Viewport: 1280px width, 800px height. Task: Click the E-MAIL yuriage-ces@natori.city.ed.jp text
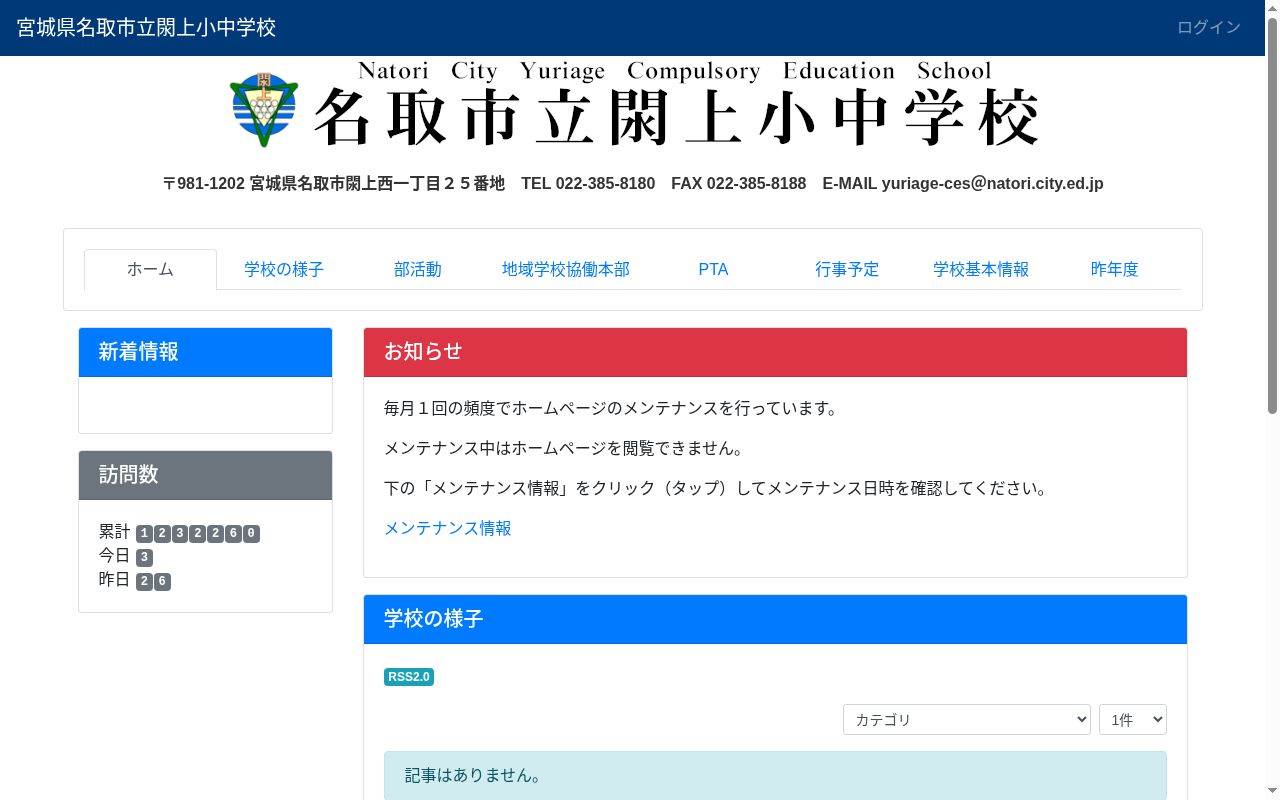coord(963,184)
